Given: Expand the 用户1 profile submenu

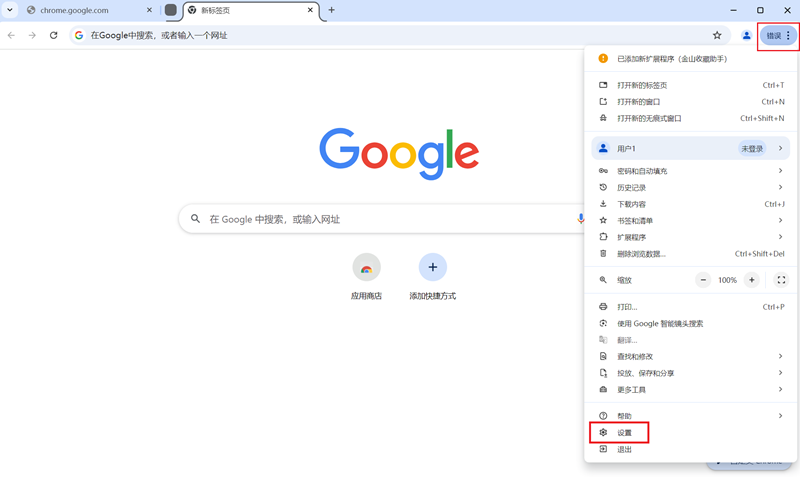Looking at the screenshot, I should point(691,148).
